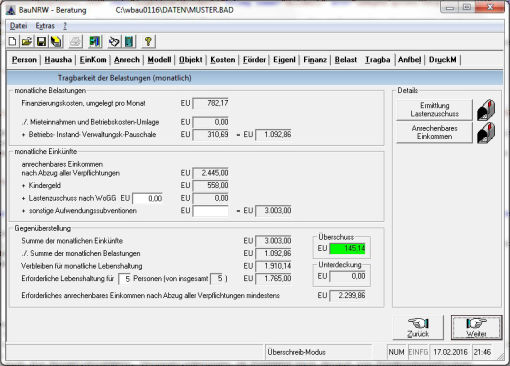Click the teal door exit icon

(x=129, y=42)
